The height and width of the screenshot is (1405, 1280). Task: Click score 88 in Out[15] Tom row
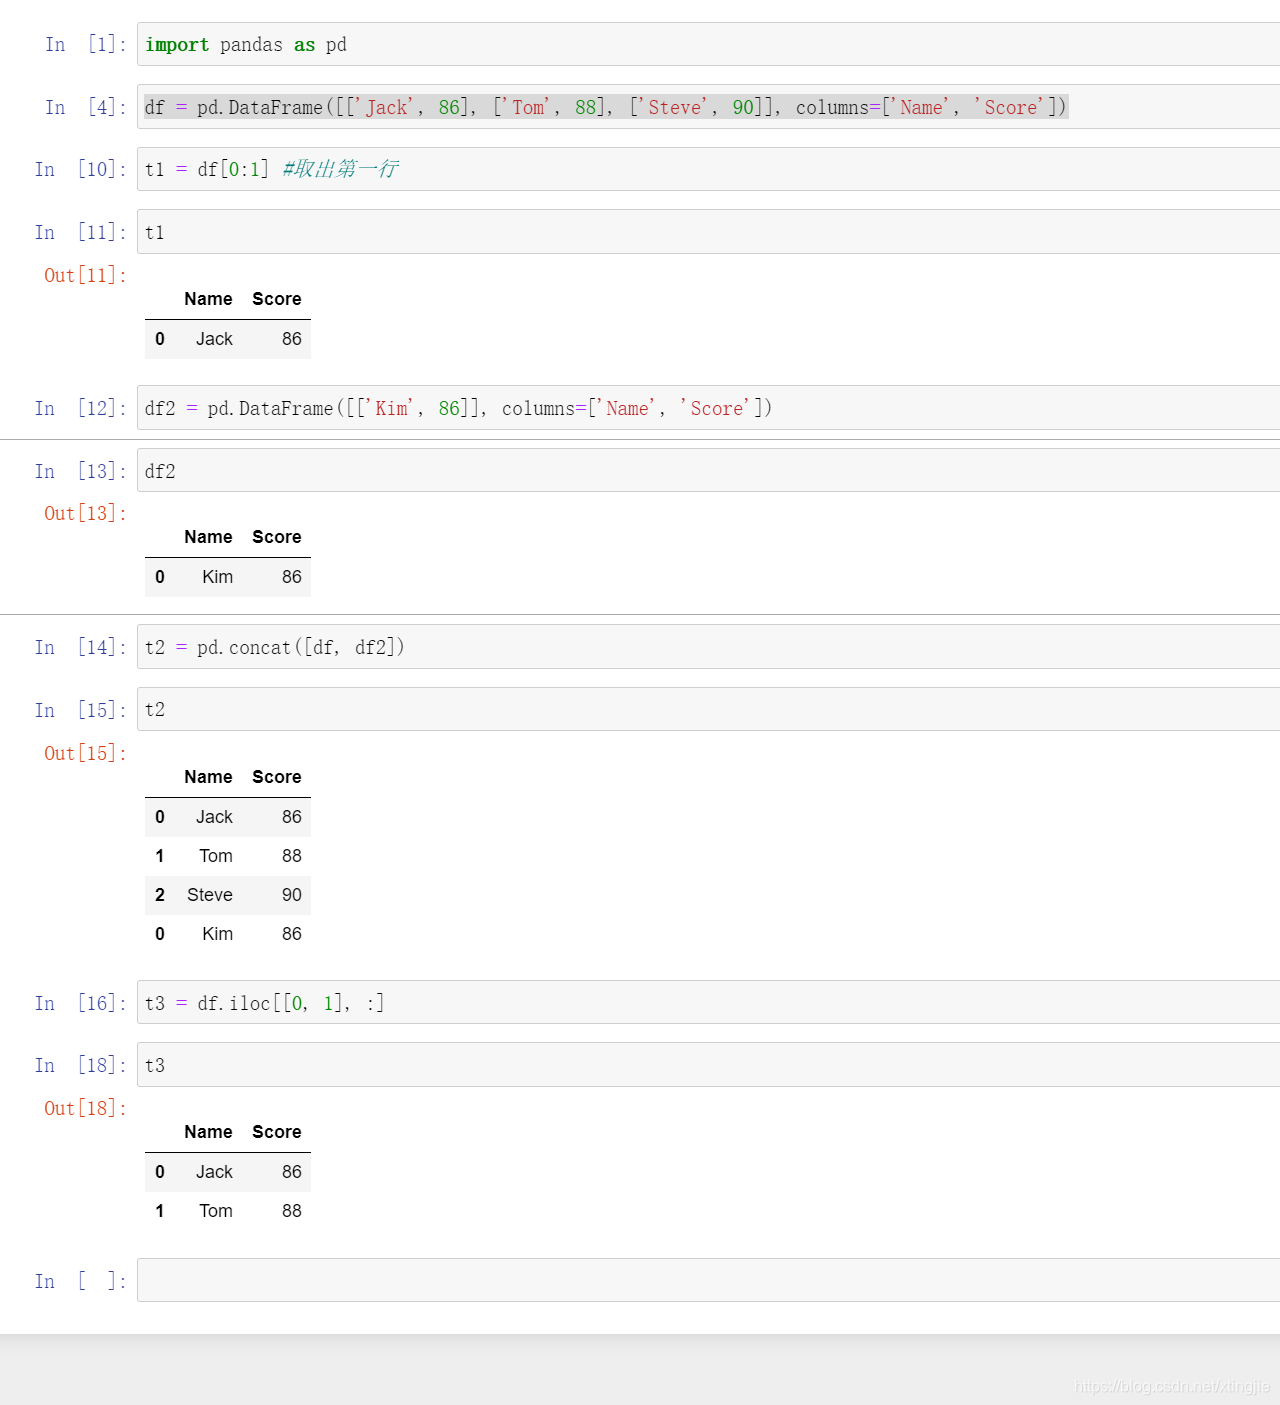(x=291, y=856)
